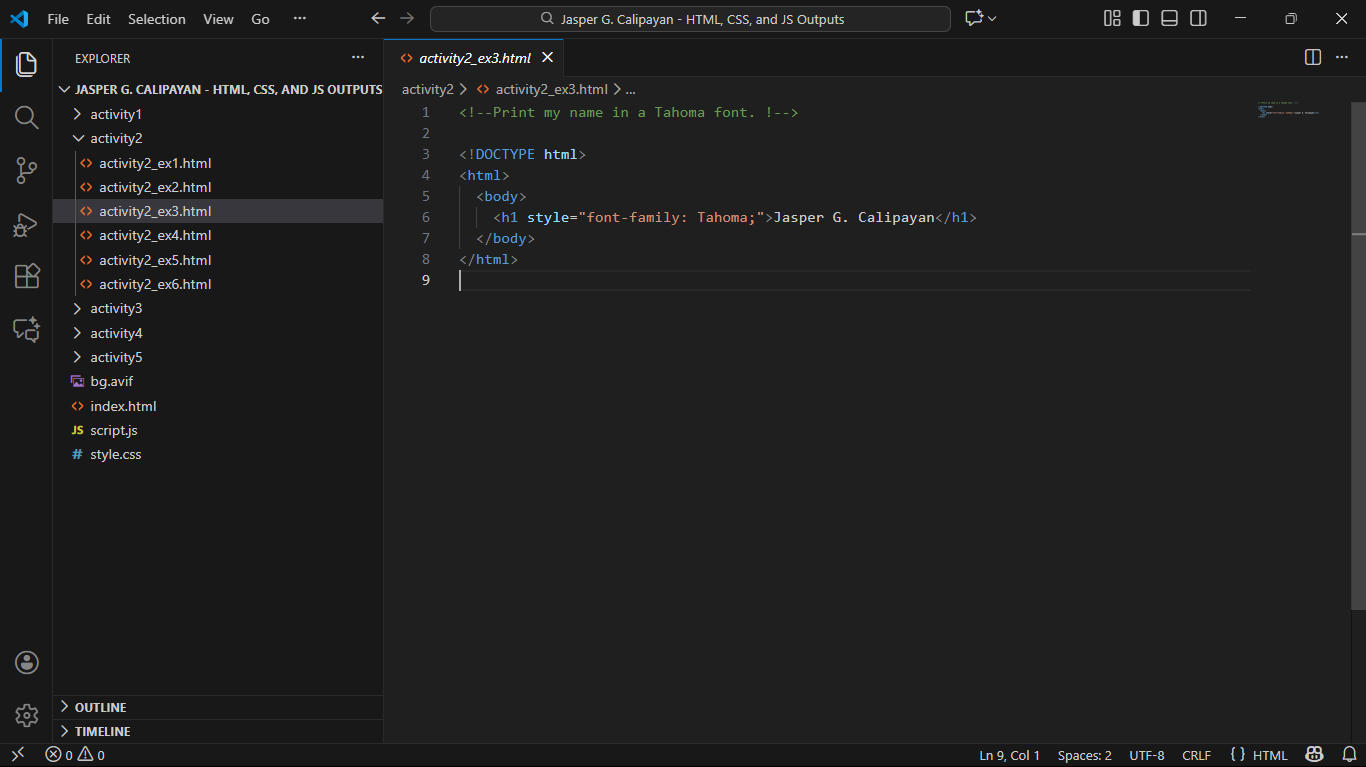The width and height of the screenshot is (1366, 767).
Task: Expand the activity1 folder
Action: 116,114
